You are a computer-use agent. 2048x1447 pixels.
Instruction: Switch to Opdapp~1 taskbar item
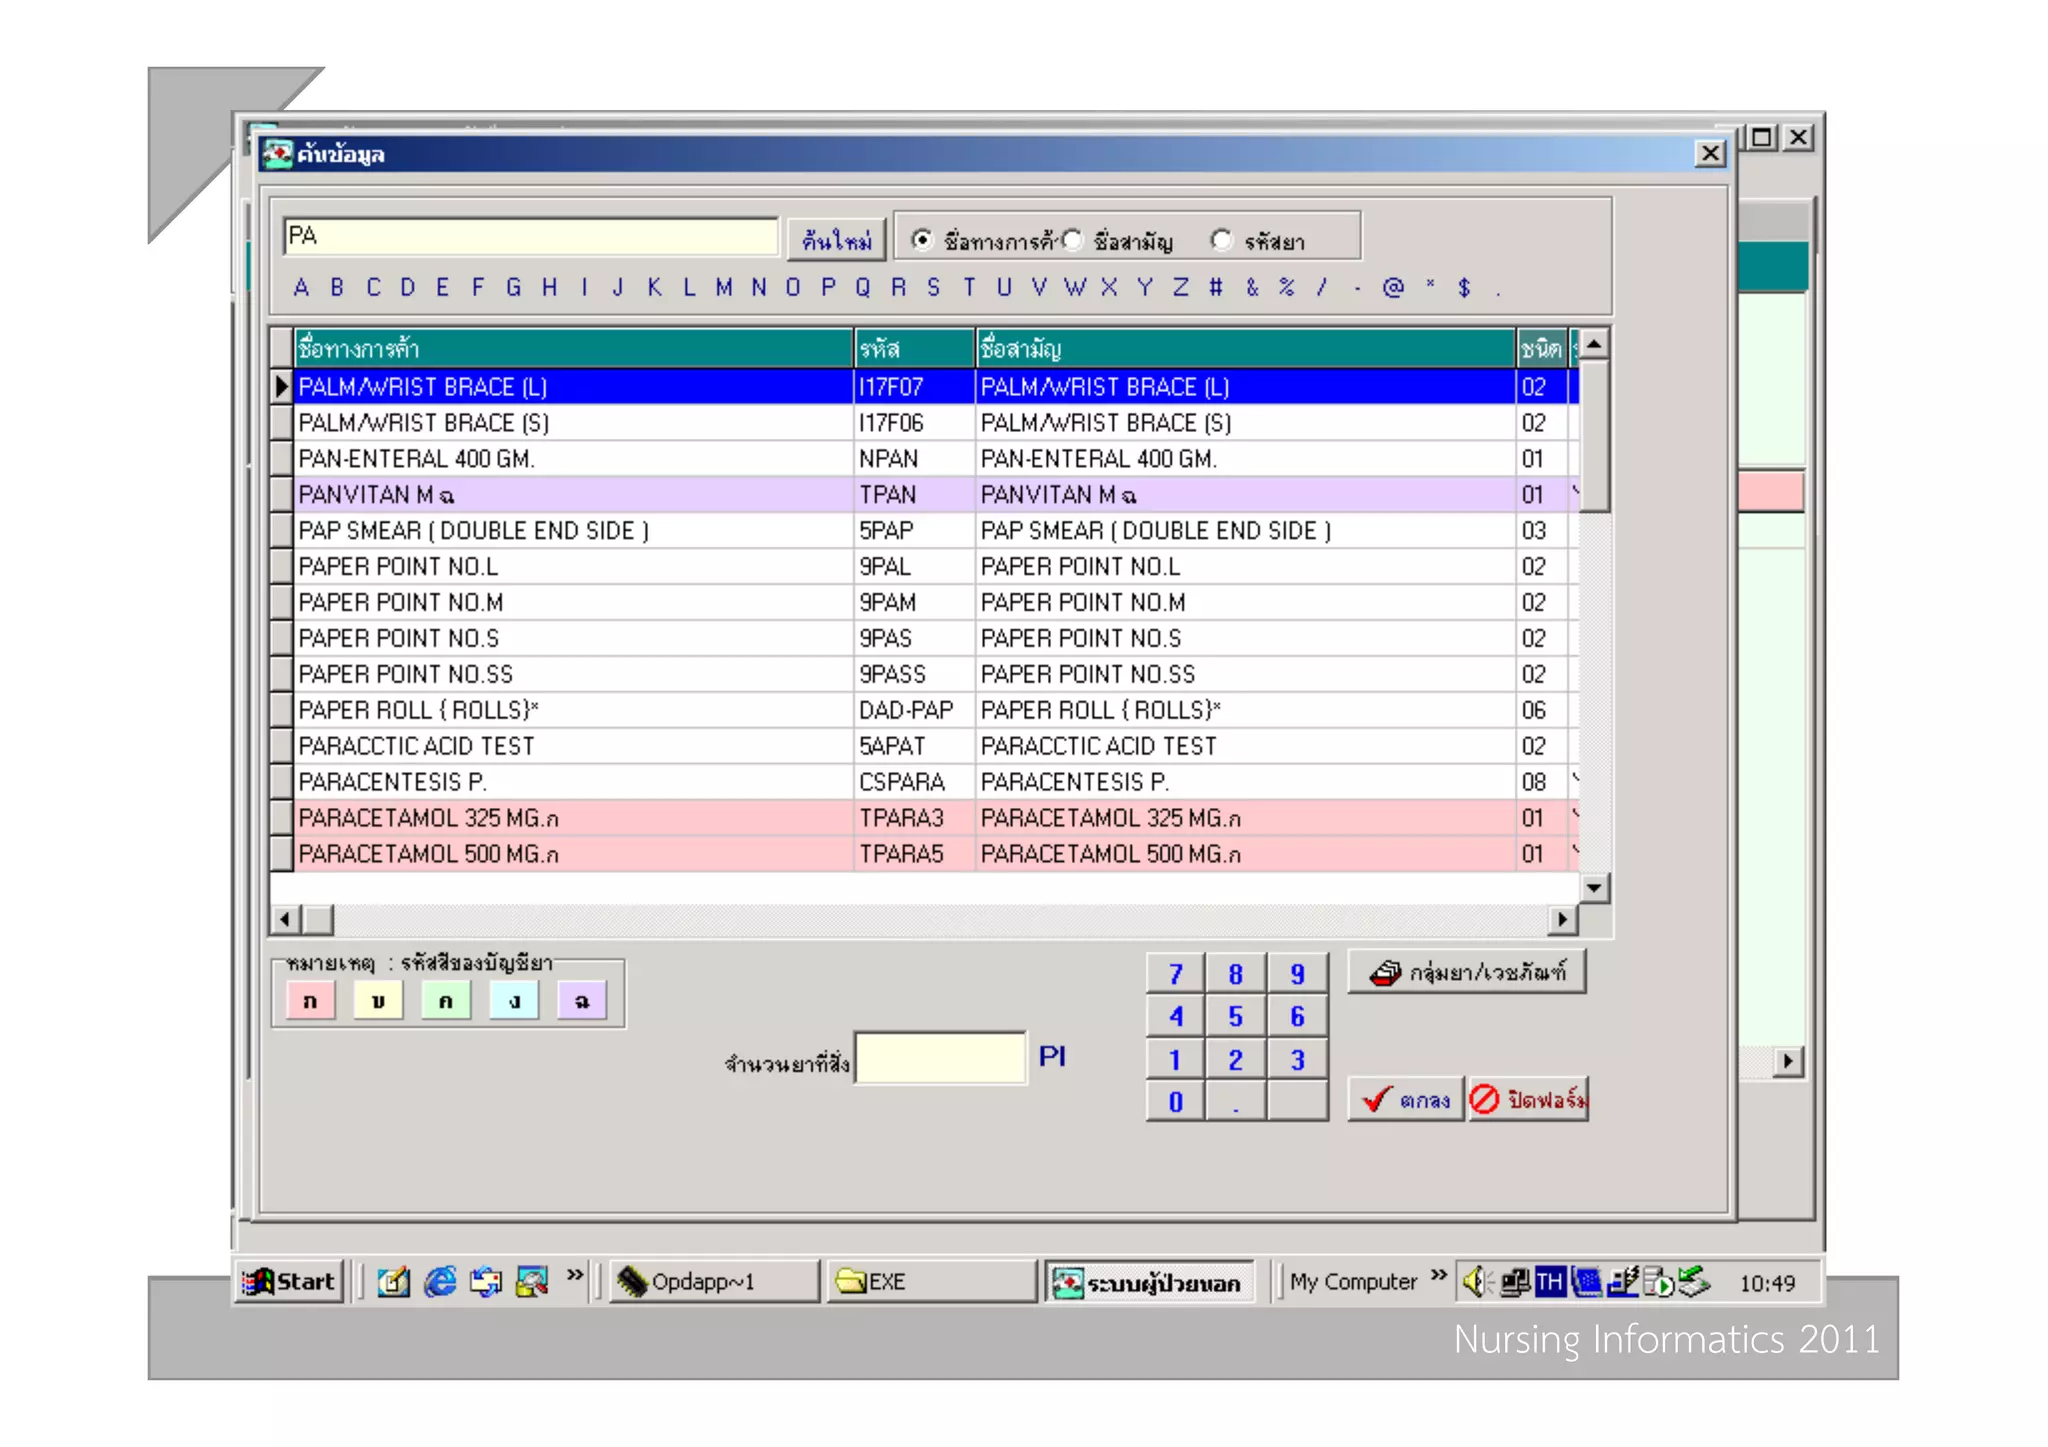712,1281
